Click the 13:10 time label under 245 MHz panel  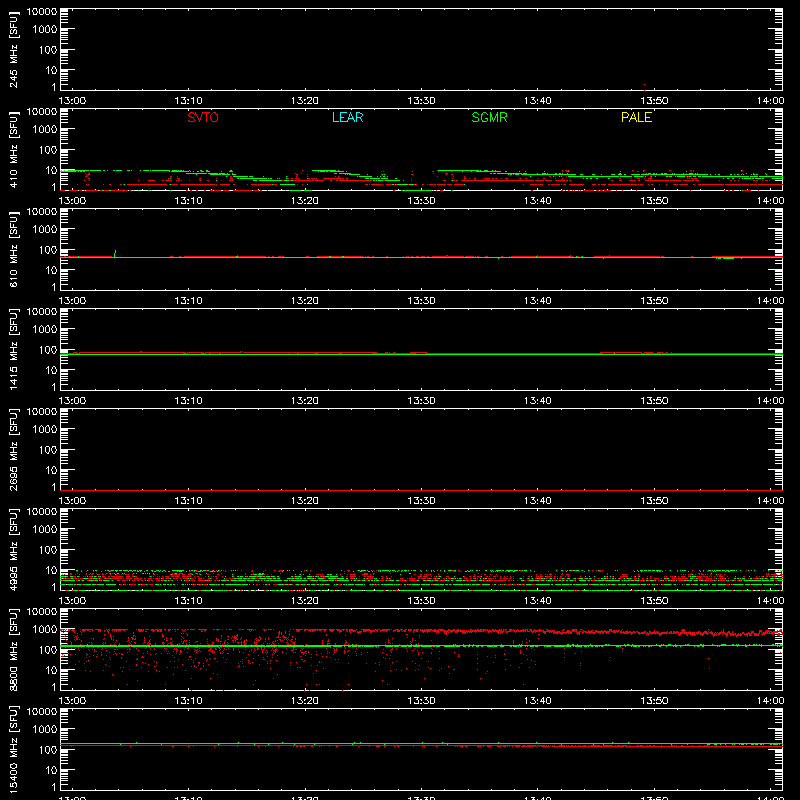pyautogui.click(x=188, y=101)
